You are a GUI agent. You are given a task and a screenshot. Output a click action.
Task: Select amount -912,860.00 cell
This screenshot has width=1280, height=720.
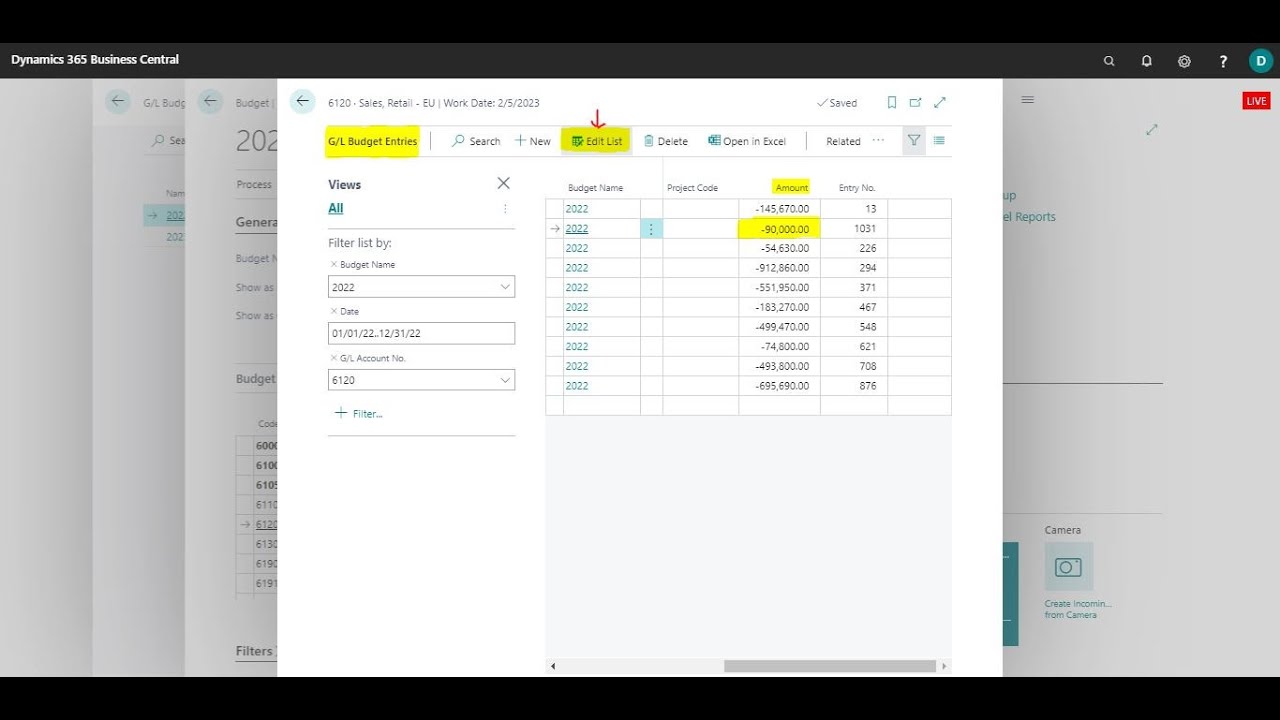pos(779,268)
